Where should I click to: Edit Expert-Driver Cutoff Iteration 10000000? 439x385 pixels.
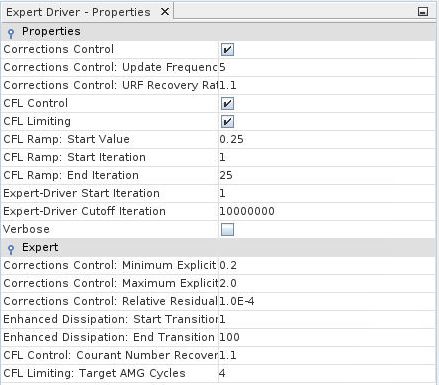[x=327, y=212]
